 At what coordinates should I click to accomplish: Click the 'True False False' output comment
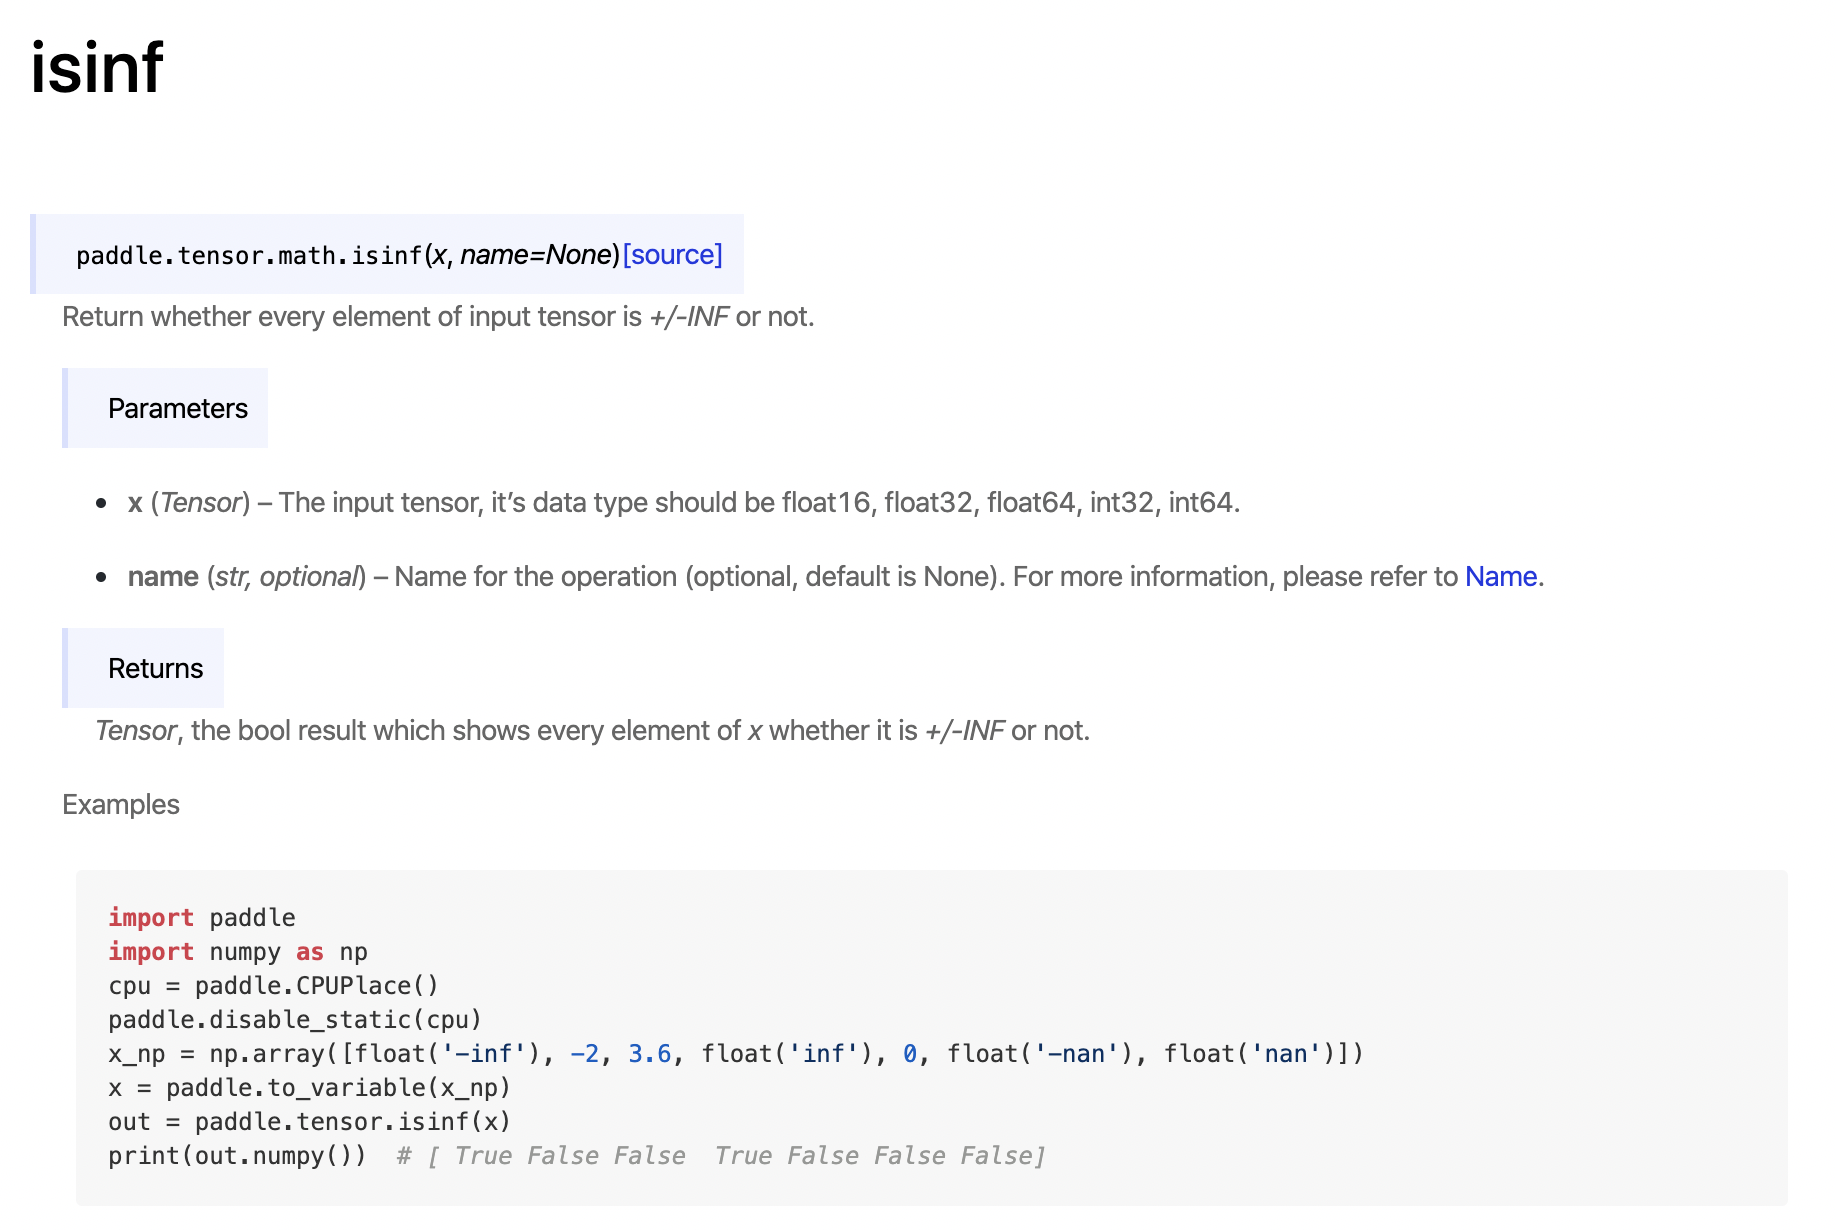tap(721, 1156)
